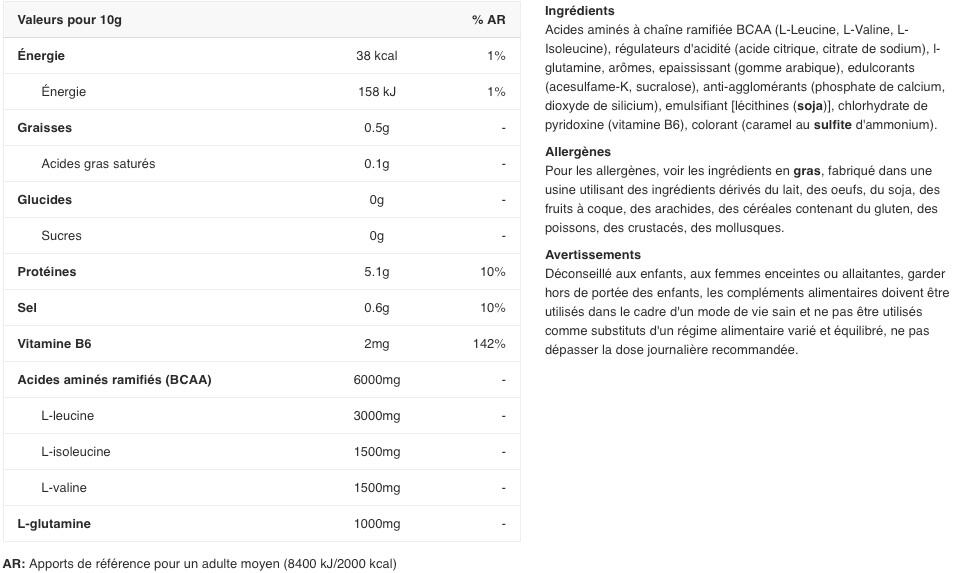Click the "Sucres" row label
Screen dimensions: 955x573
pos(62,236)
